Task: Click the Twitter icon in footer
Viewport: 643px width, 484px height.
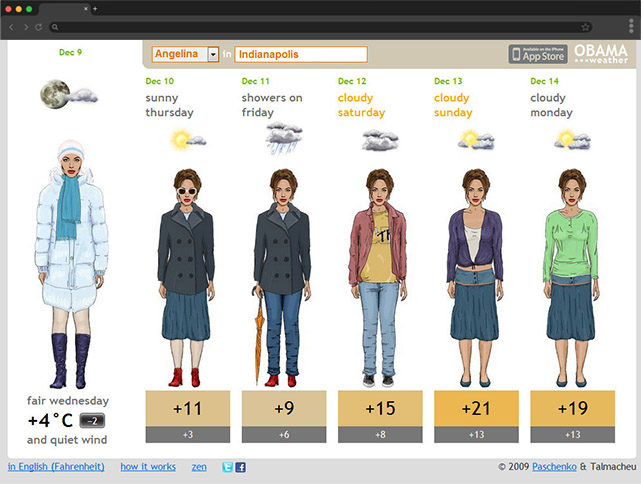Action: (227, 467)
